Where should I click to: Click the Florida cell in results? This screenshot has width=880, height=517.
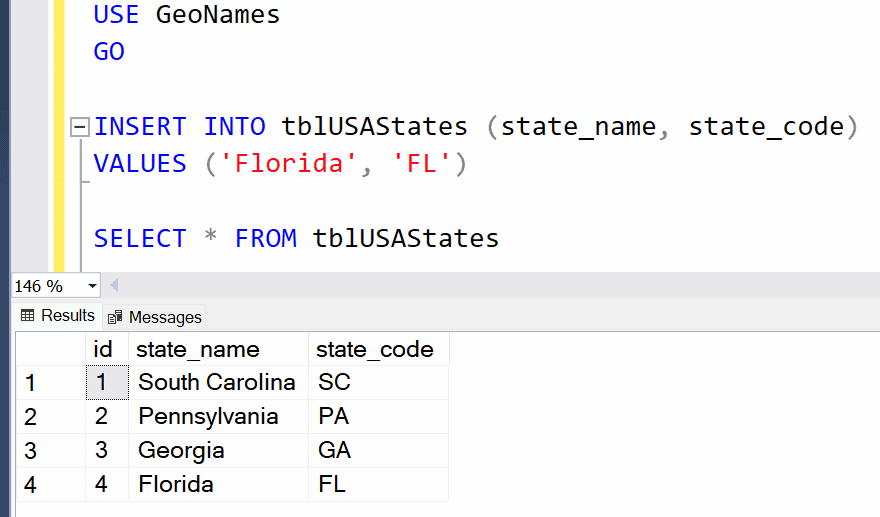(218, 484)
